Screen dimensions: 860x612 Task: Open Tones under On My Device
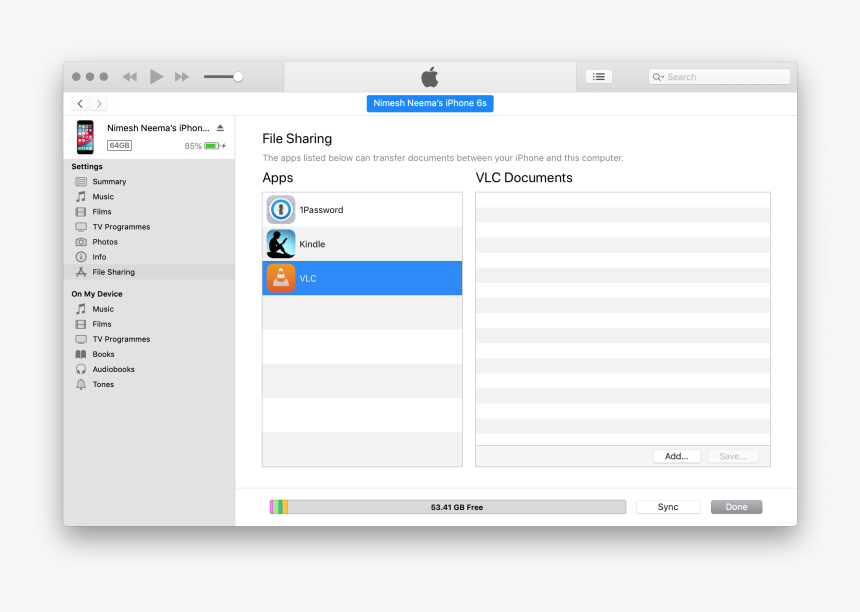click(149, 384)
